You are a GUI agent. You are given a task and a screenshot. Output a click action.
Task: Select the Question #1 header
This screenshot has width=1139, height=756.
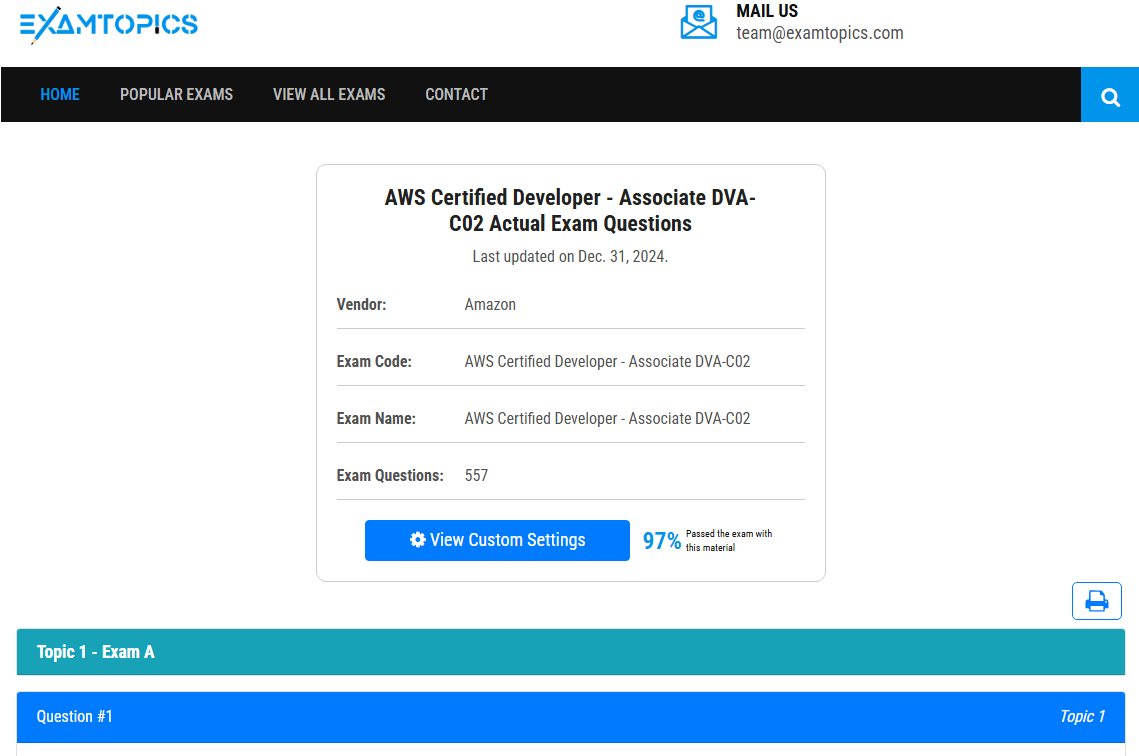[x=75, y=717]
